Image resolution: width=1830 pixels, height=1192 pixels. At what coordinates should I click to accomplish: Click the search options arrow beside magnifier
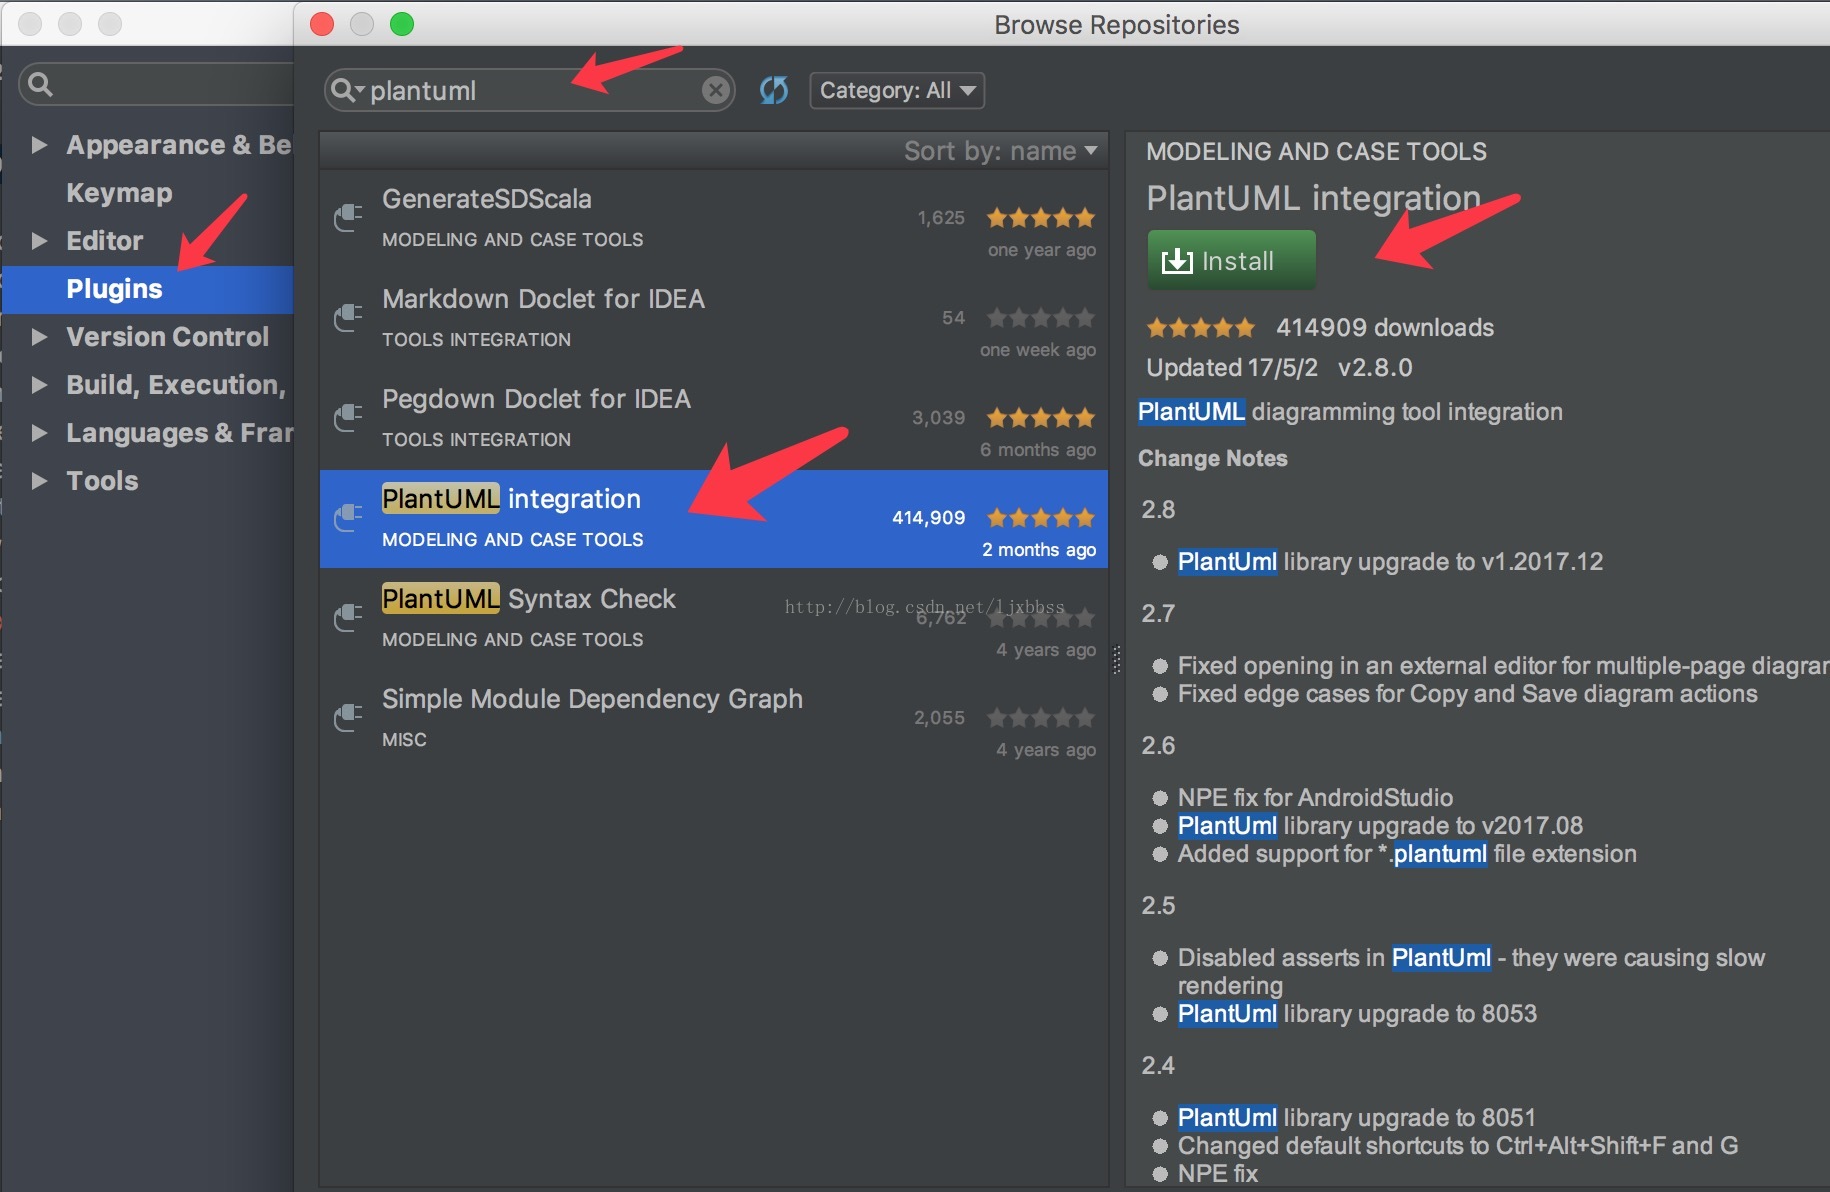coord(360,90)
